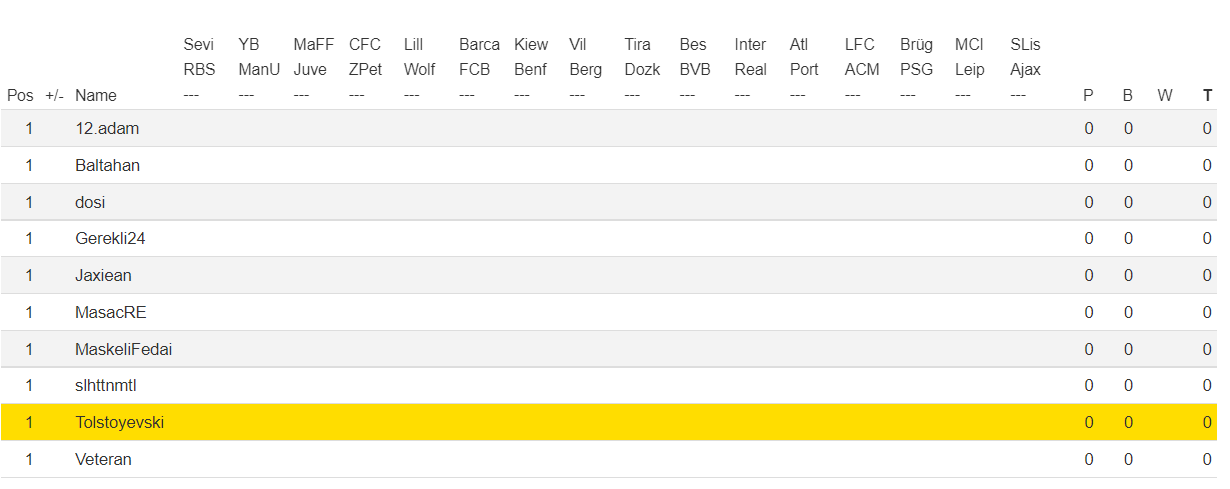The width and height of the screenshot is (1230, 489).
Task: Open Jaxiean's profile name
Action: [x=103, y=275]
